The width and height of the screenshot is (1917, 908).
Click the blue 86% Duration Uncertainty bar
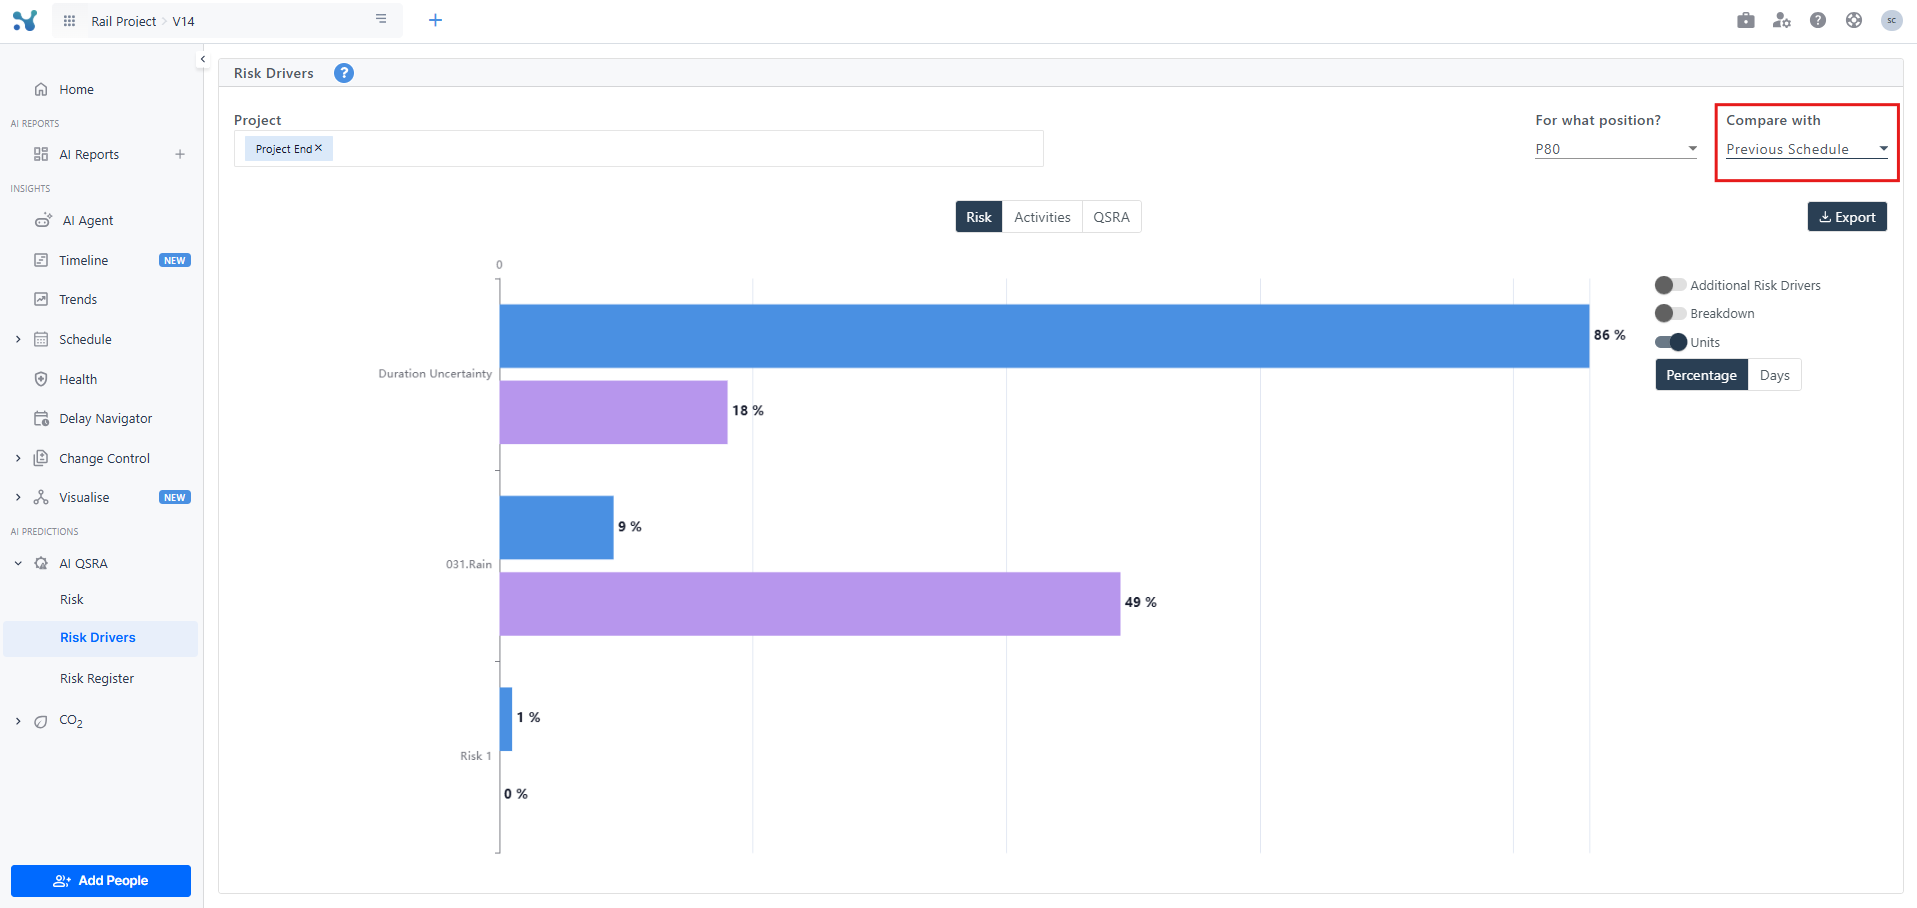pos(1044,336)
